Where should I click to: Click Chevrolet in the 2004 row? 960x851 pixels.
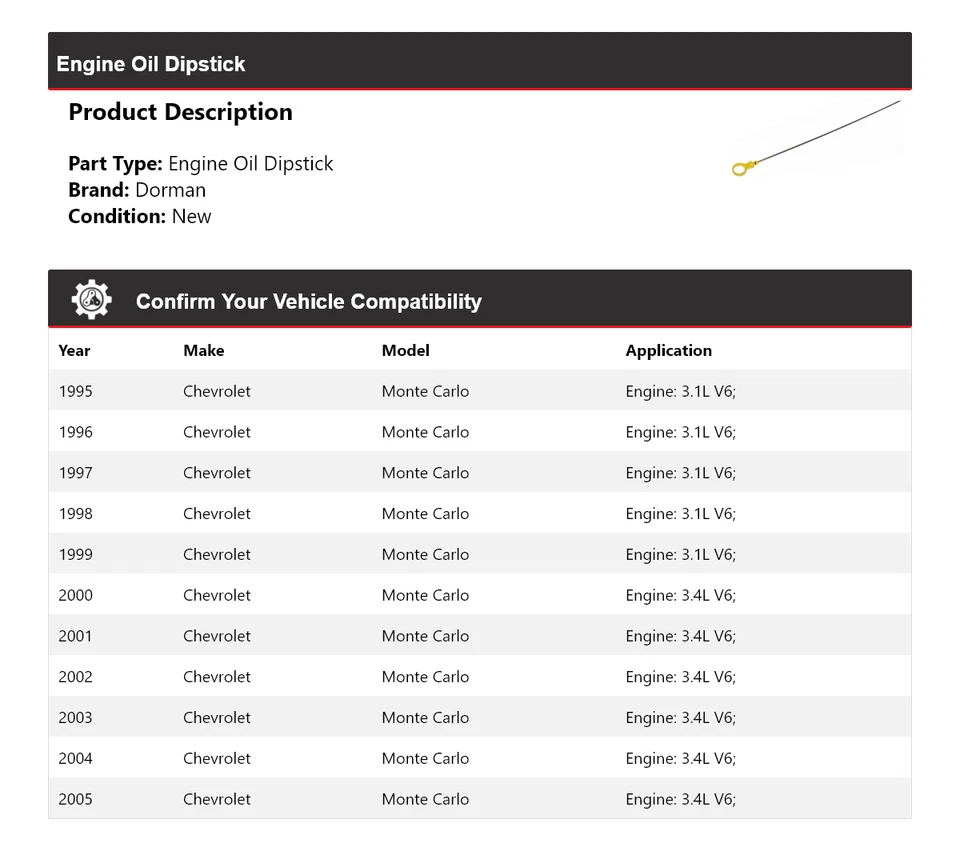coord(217,759)
